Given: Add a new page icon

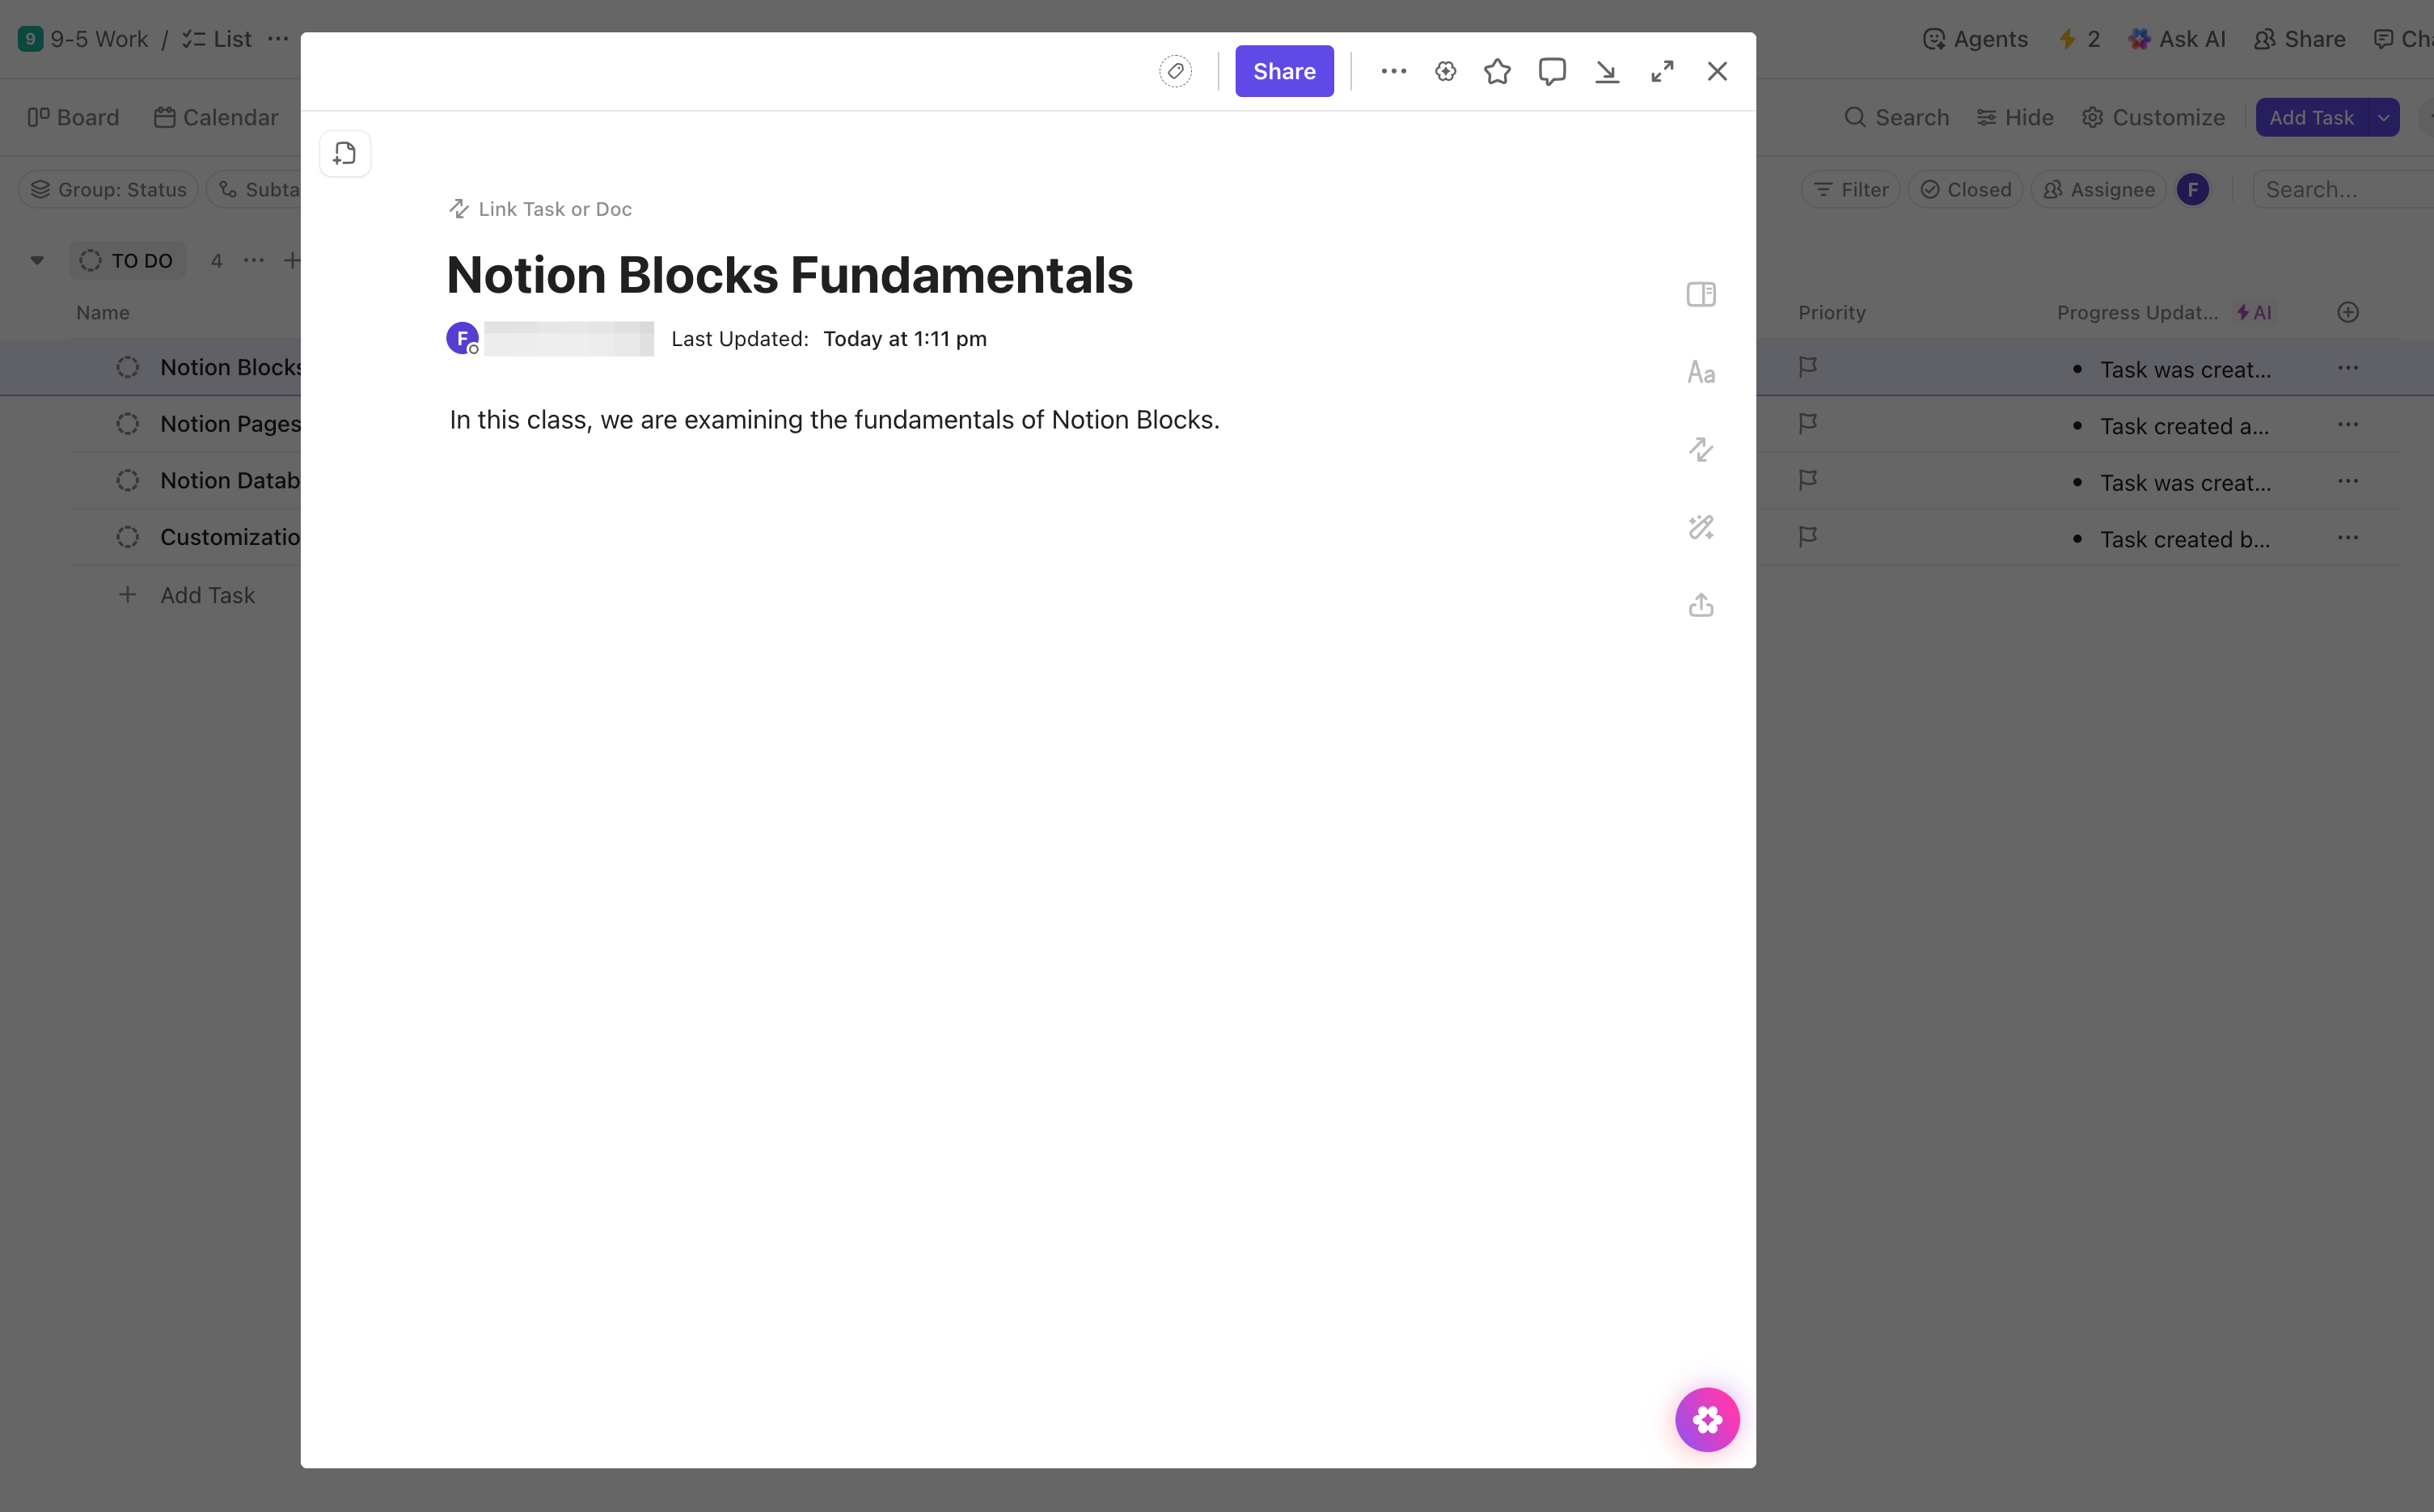Looking at the screenshot, I should click(345, 153).
